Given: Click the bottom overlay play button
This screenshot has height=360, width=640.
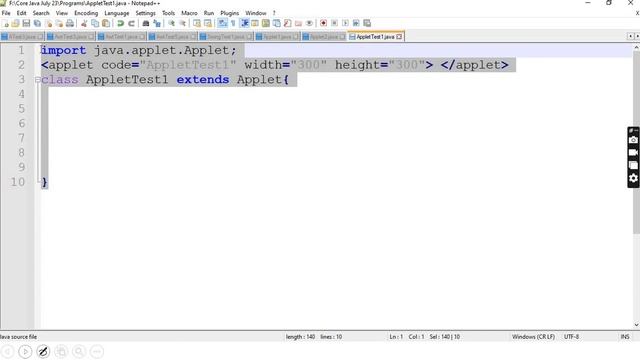Looking at the screenshot, I should 25,351.
